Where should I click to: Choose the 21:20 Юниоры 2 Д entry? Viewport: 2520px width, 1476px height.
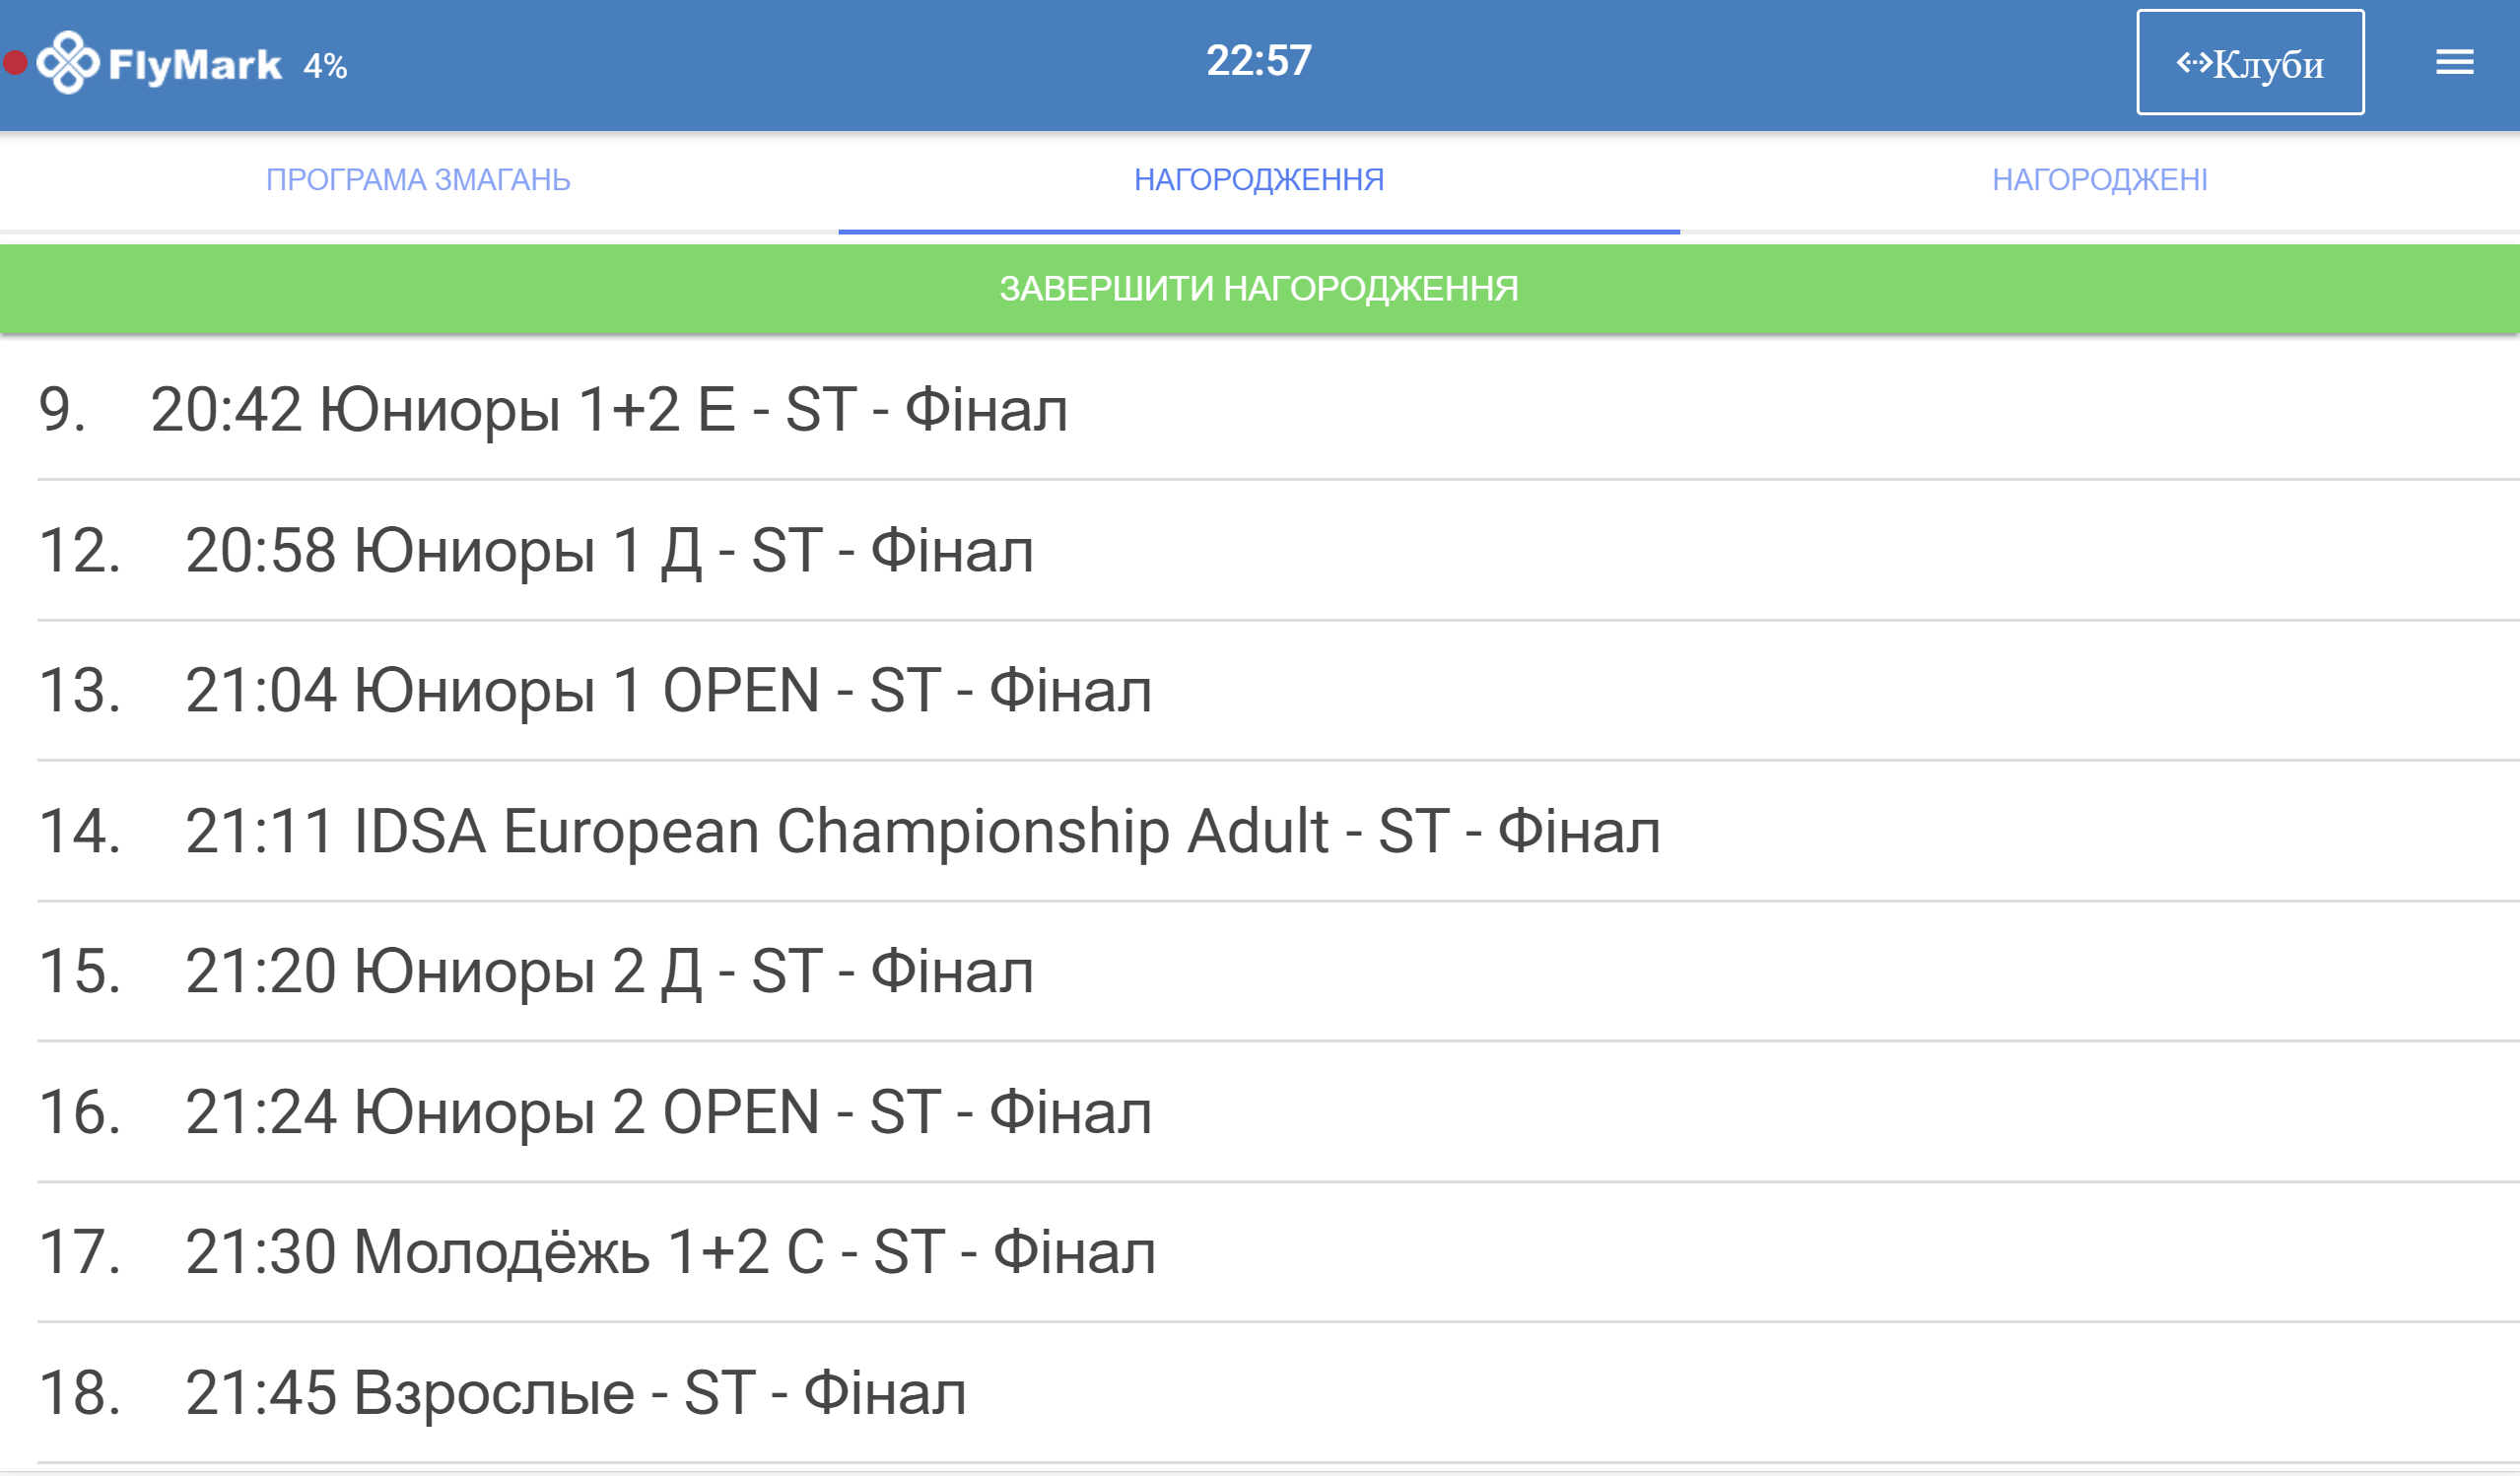coord(608,972)
